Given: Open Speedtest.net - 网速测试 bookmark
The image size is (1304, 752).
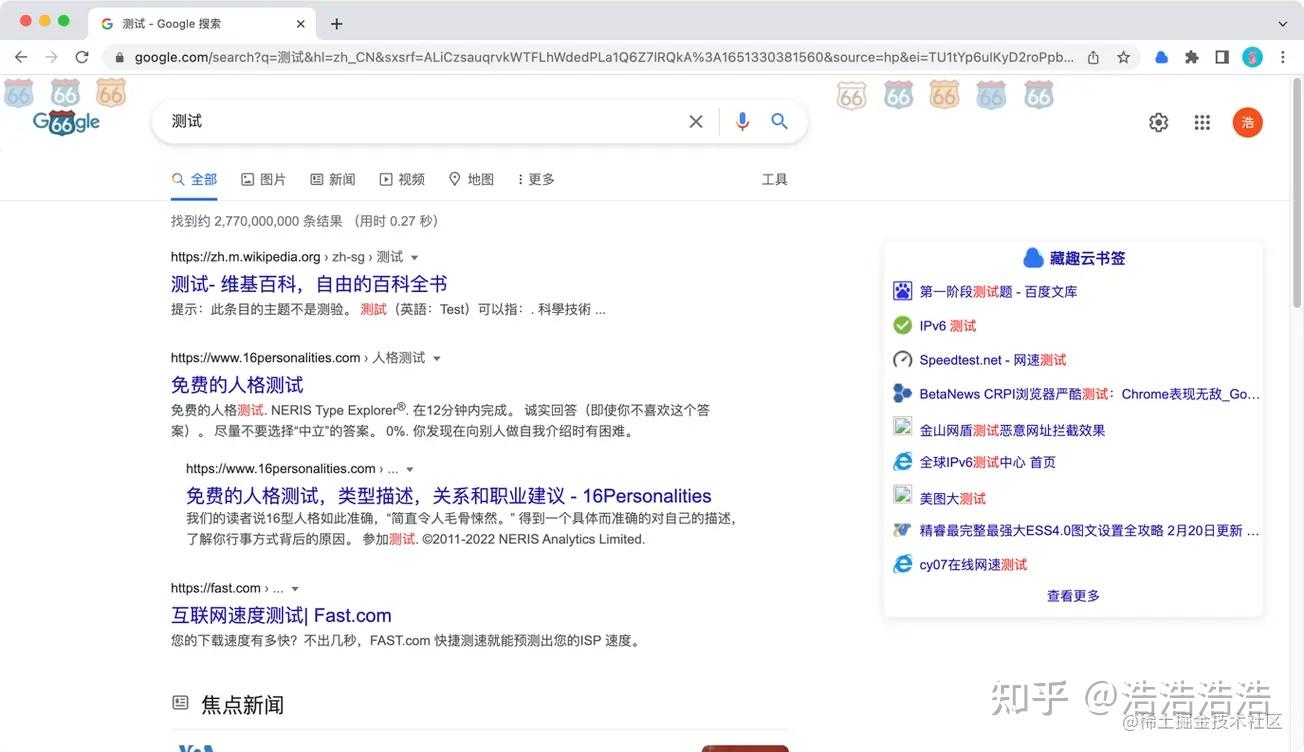Looking at the screenshot, I should 993,360.
